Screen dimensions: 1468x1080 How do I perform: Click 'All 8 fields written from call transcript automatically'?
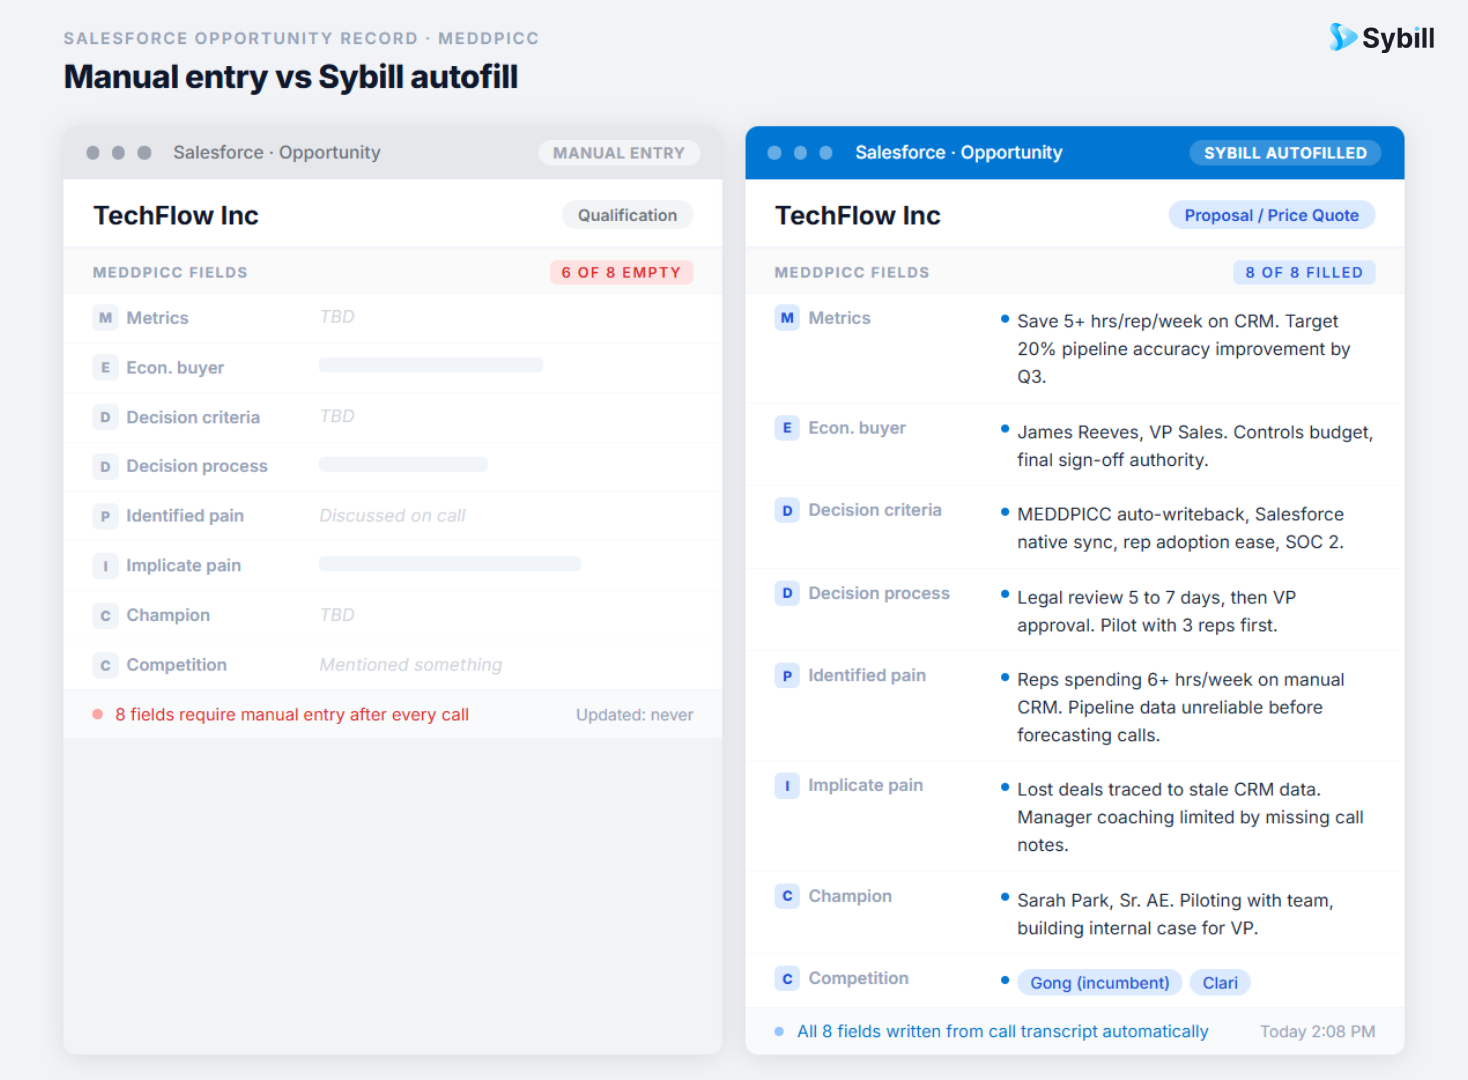pos(1002,1032)
